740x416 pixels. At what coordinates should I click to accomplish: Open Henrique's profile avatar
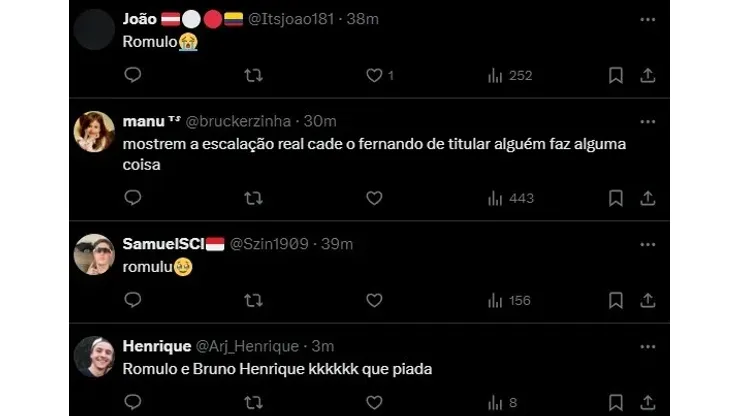(x=94, y=356)
